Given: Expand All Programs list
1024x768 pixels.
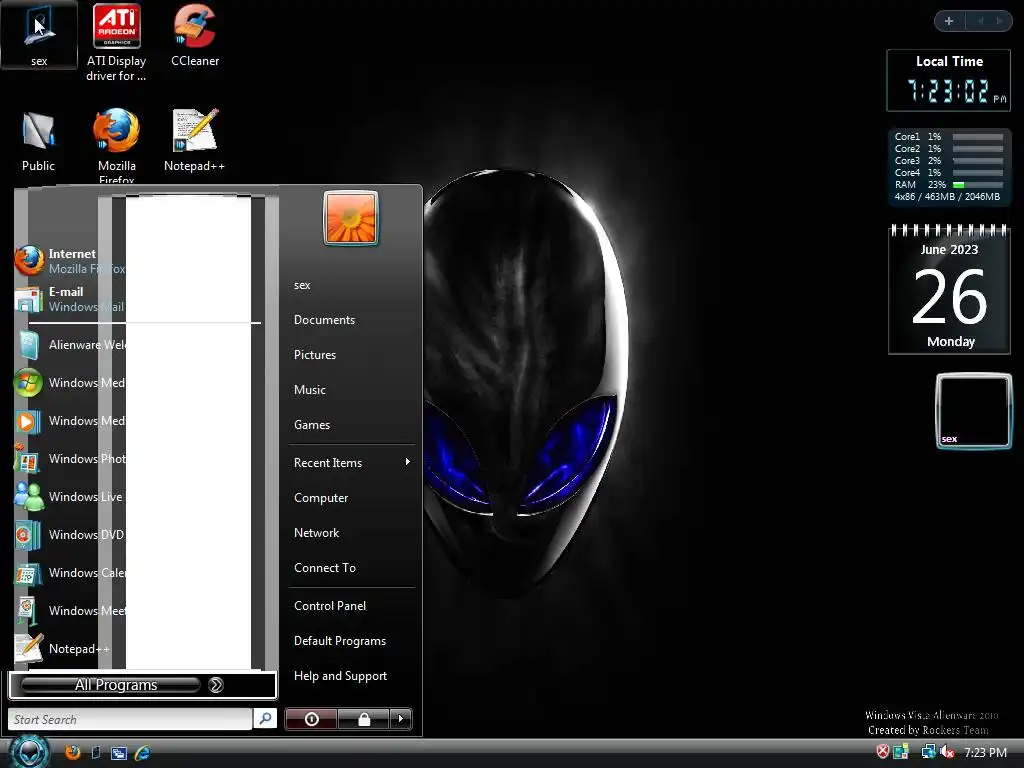Looking at the screenshot, I should (x=142, y=685).
